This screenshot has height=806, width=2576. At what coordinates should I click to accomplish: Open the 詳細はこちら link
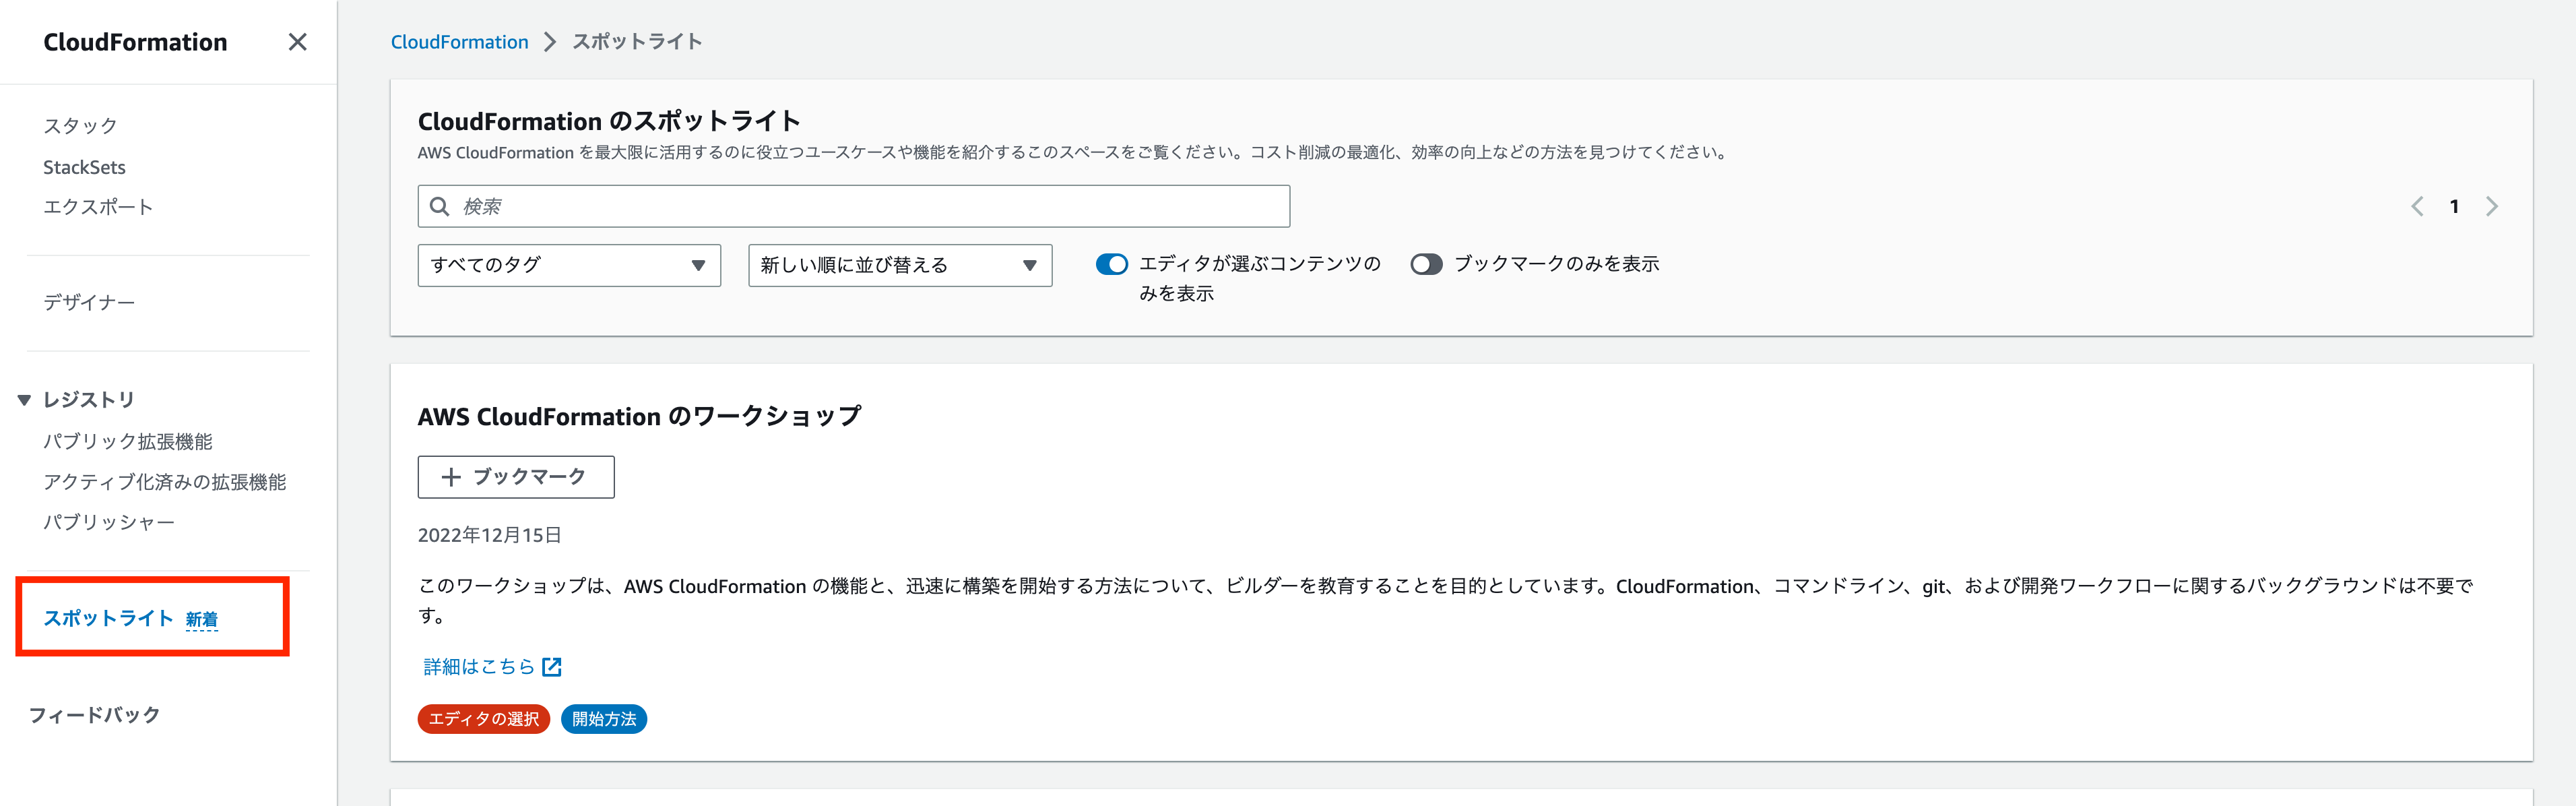tap(479, 667)
